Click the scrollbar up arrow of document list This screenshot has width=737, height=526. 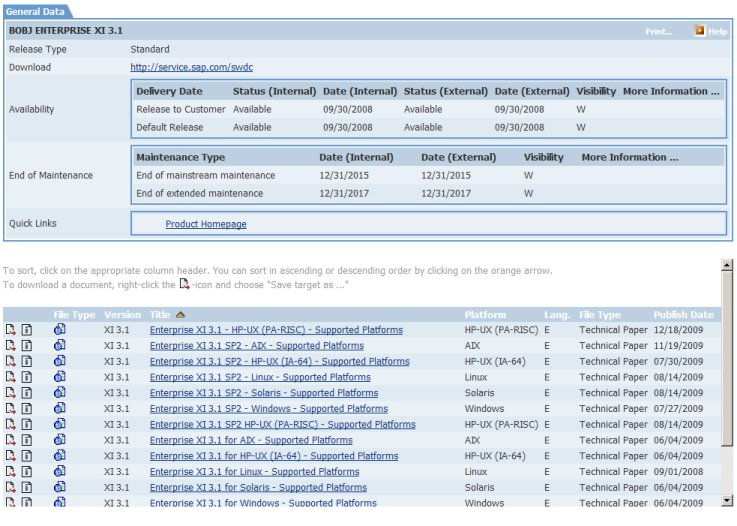pyautogui.click(x=727, y=265)
